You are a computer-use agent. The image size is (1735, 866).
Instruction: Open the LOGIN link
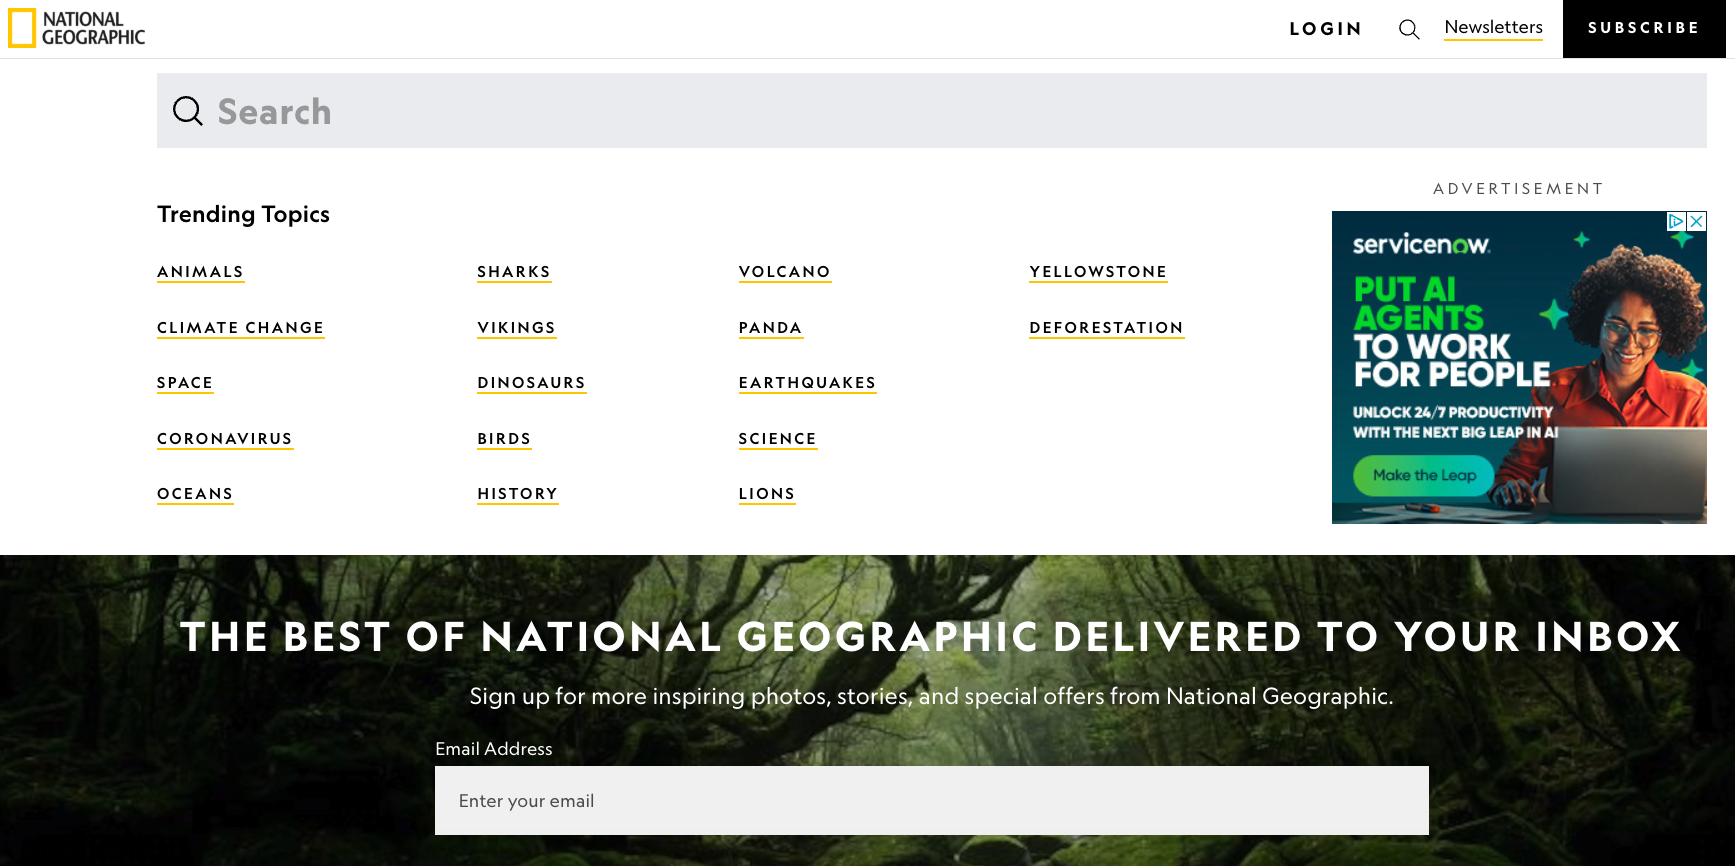[x=1326, y=29]
